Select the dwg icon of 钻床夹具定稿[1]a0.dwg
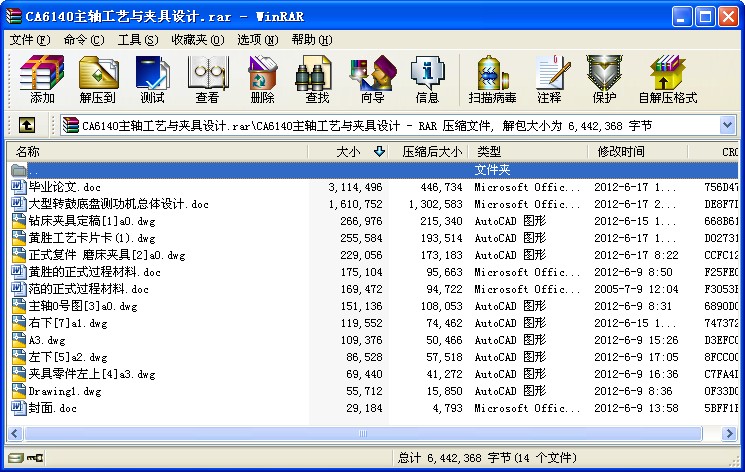This screenshot has height=472, width=745. [18, 221]
